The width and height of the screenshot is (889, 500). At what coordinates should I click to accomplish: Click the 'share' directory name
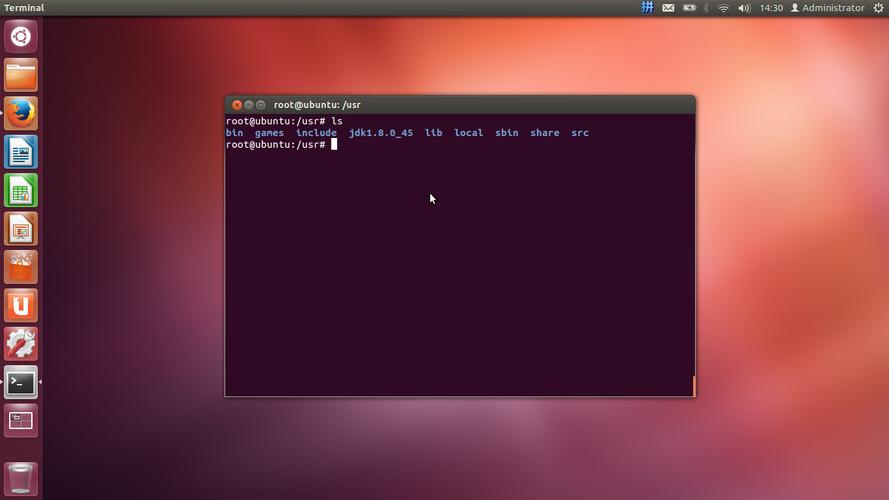(545, 133)
